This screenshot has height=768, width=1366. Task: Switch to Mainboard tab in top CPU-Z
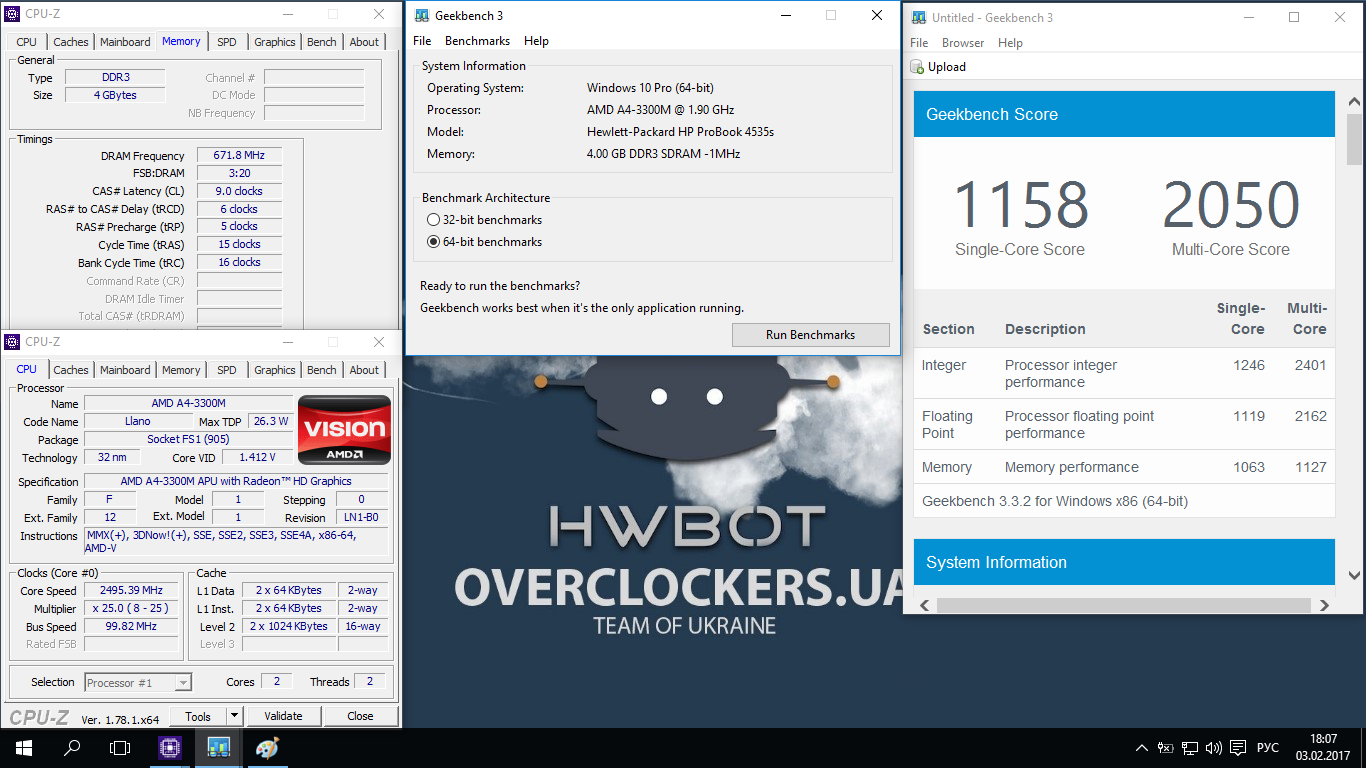click(x=125, y=42)
